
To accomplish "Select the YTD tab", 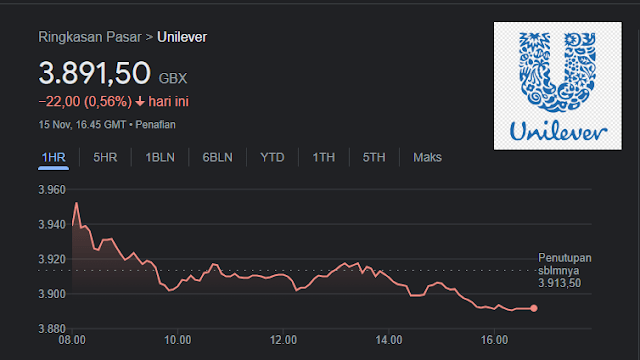I will coord(272,158).
